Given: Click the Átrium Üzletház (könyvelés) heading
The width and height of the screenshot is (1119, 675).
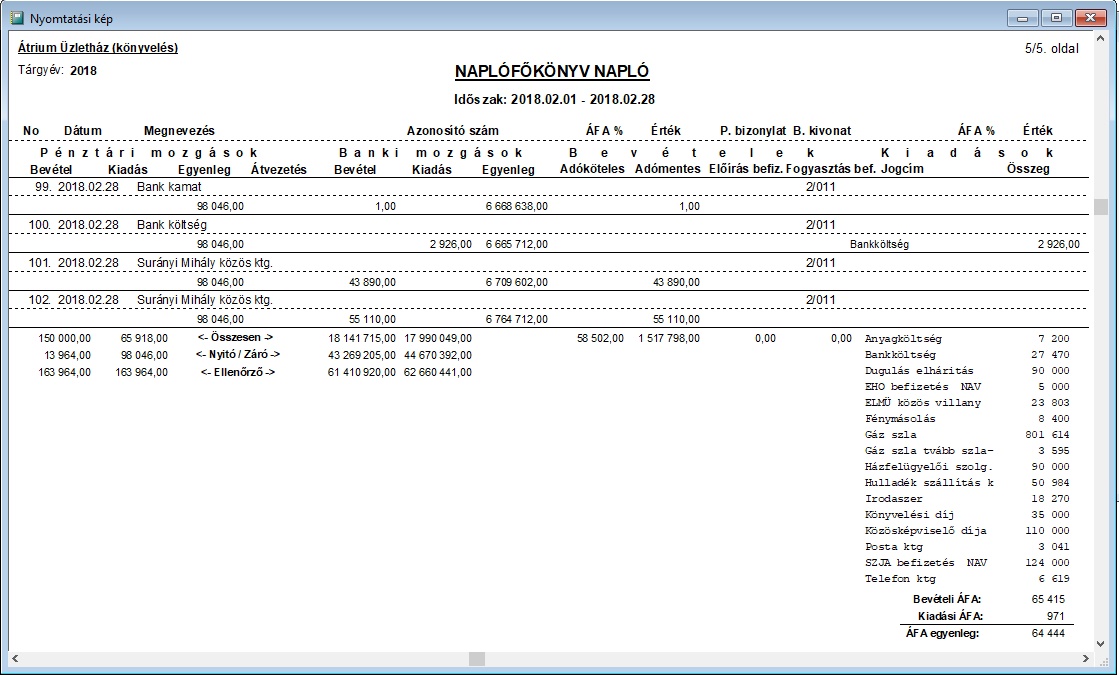Looking at the screenshot, I should pos(98,47).
